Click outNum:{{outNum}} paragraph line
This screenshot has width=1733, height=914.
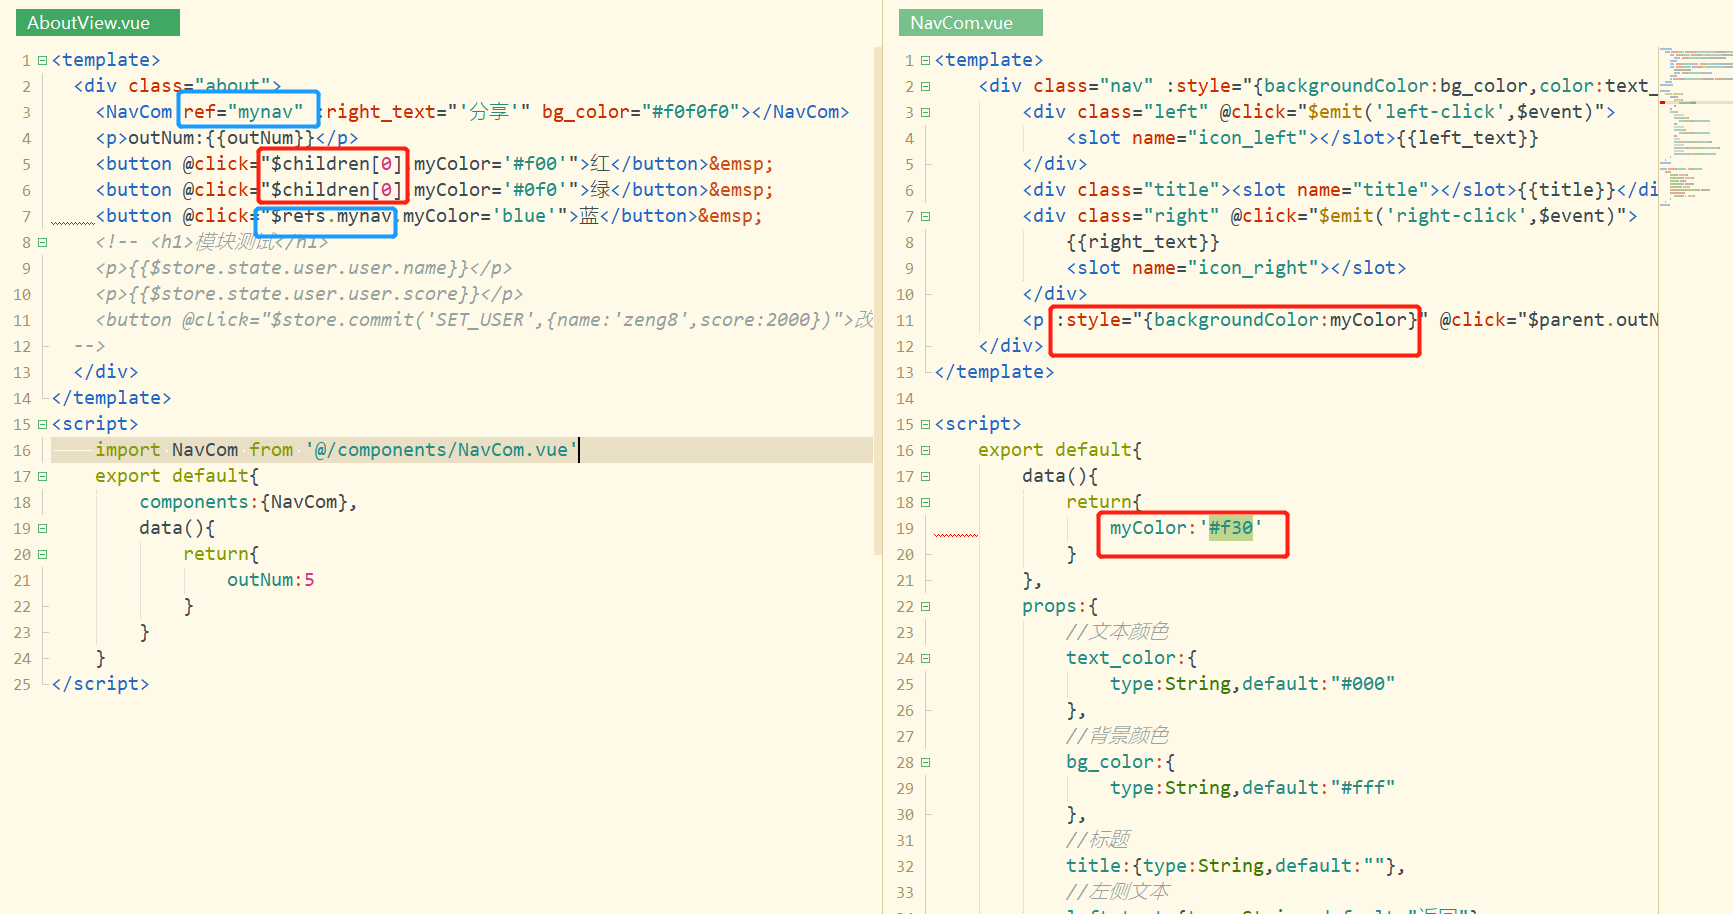coord(227,138)
